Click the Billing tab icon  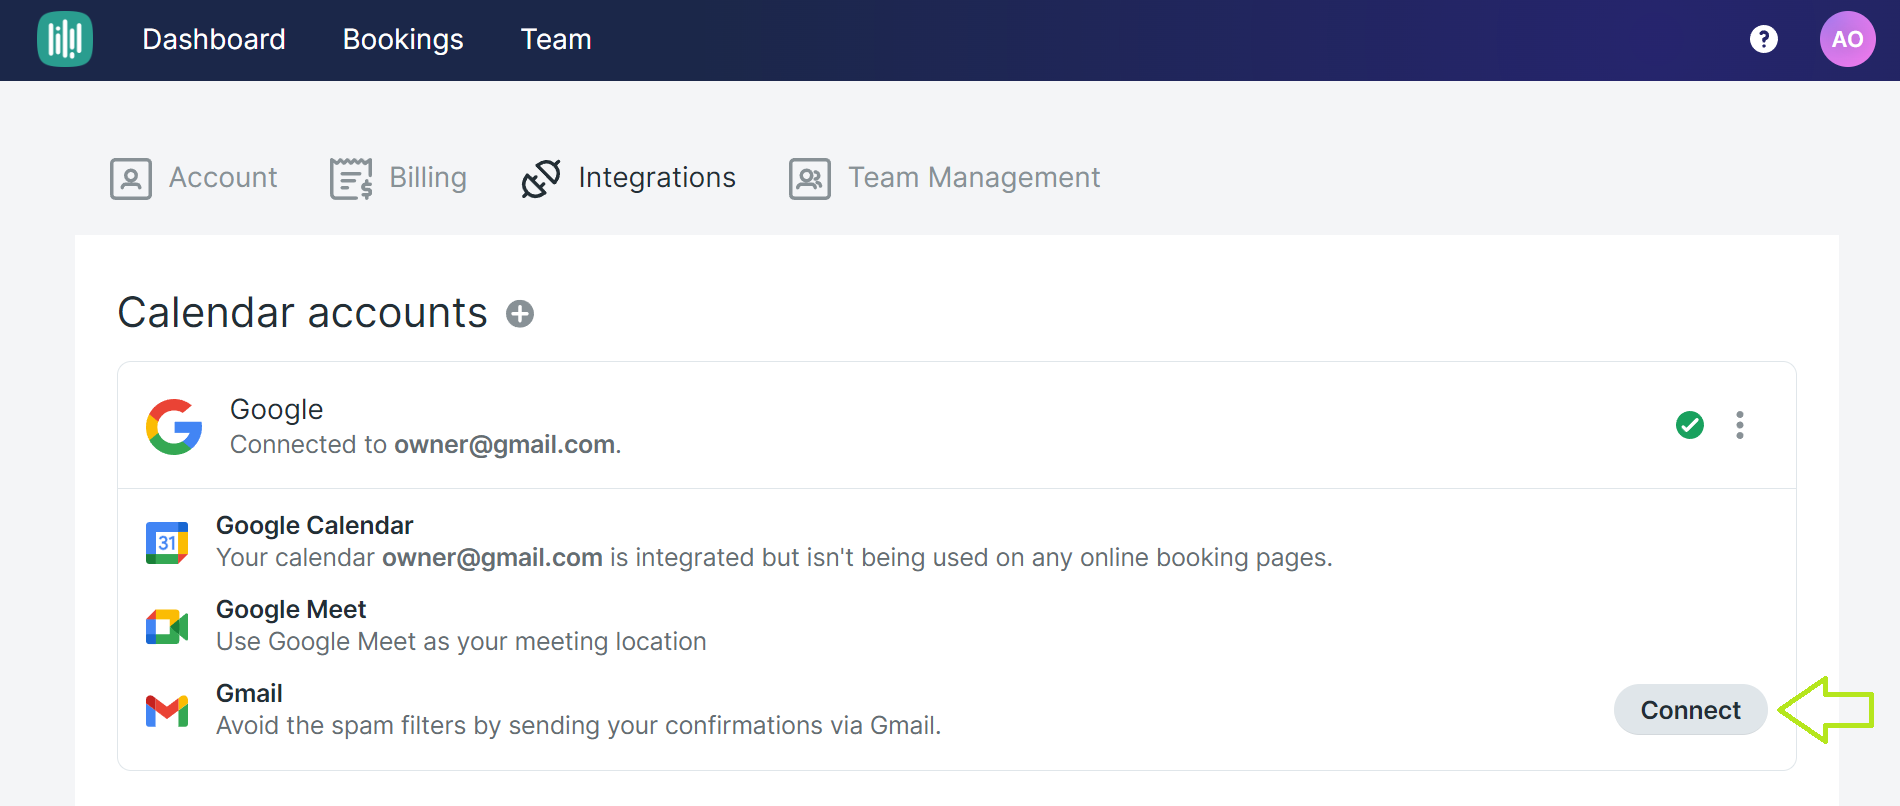pos(351,179)
